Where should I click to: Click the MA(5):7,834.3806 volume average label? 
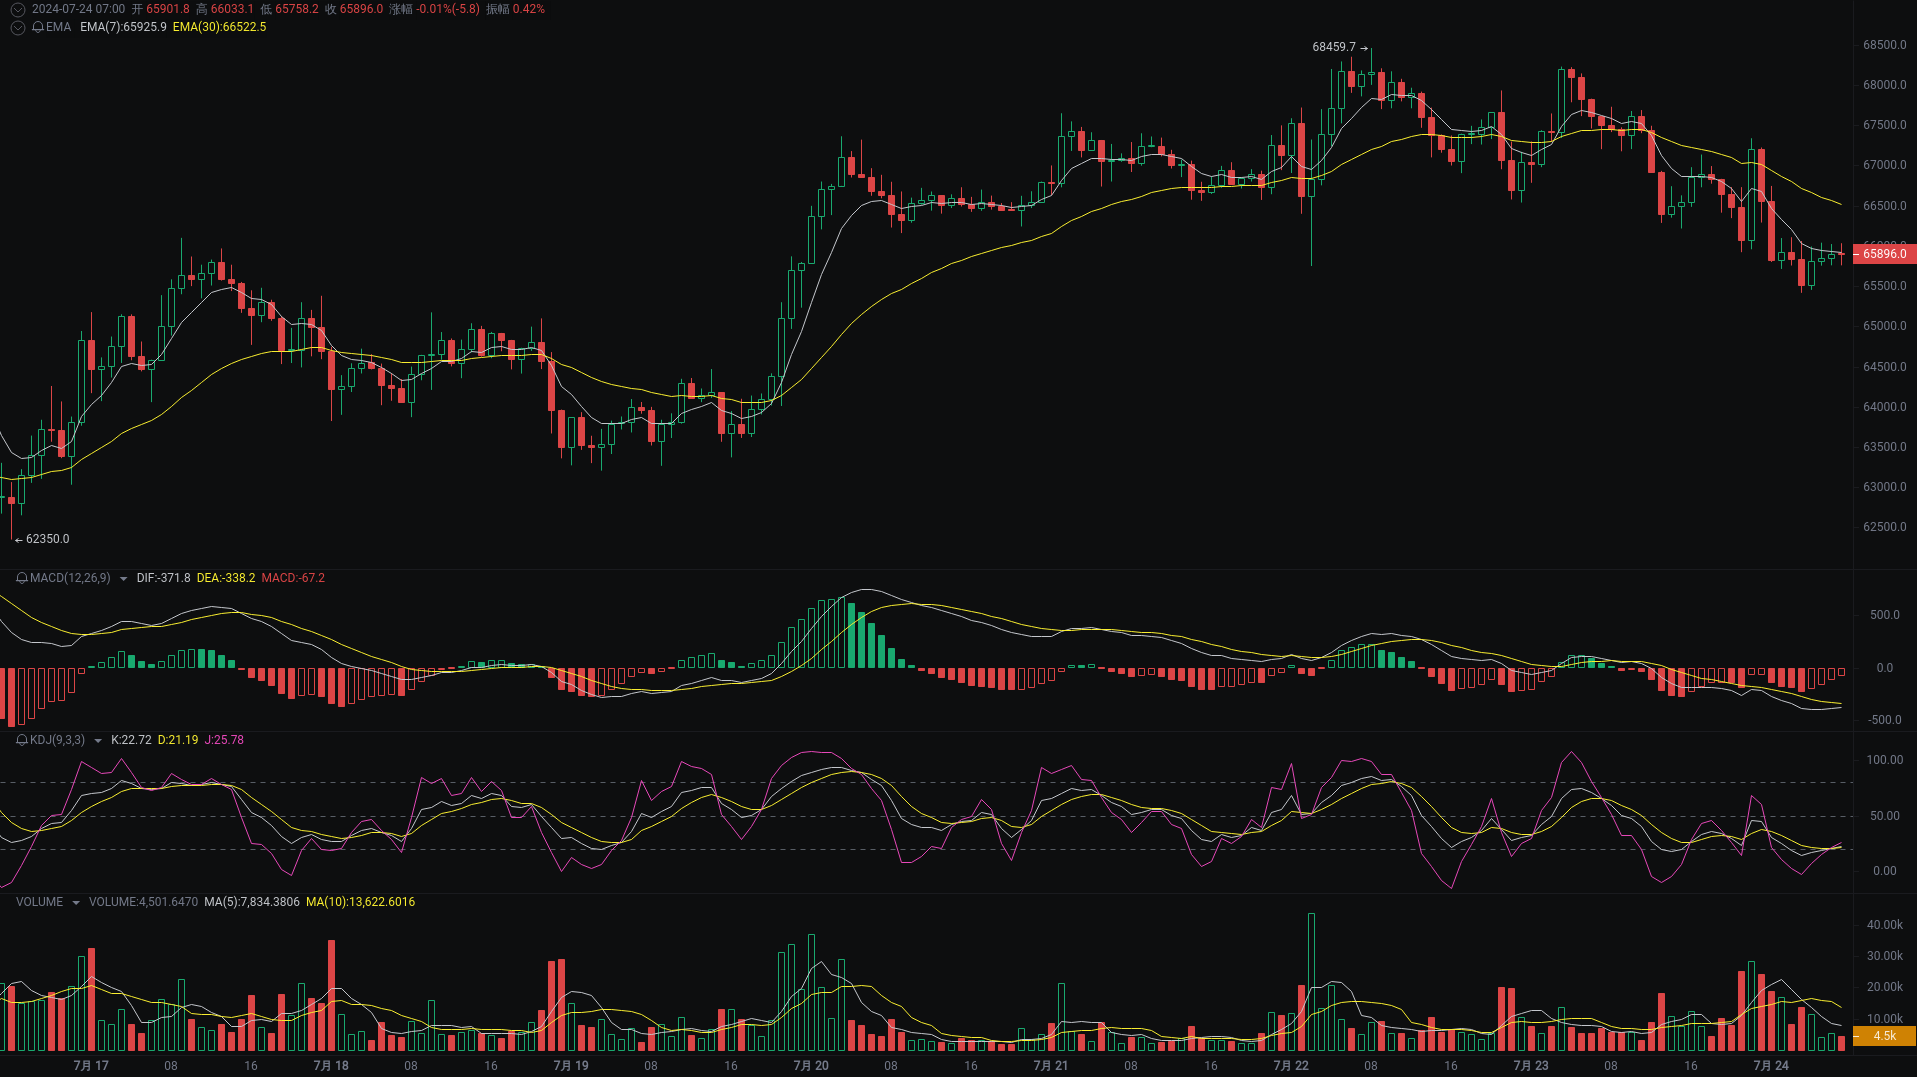pos(251,902)
